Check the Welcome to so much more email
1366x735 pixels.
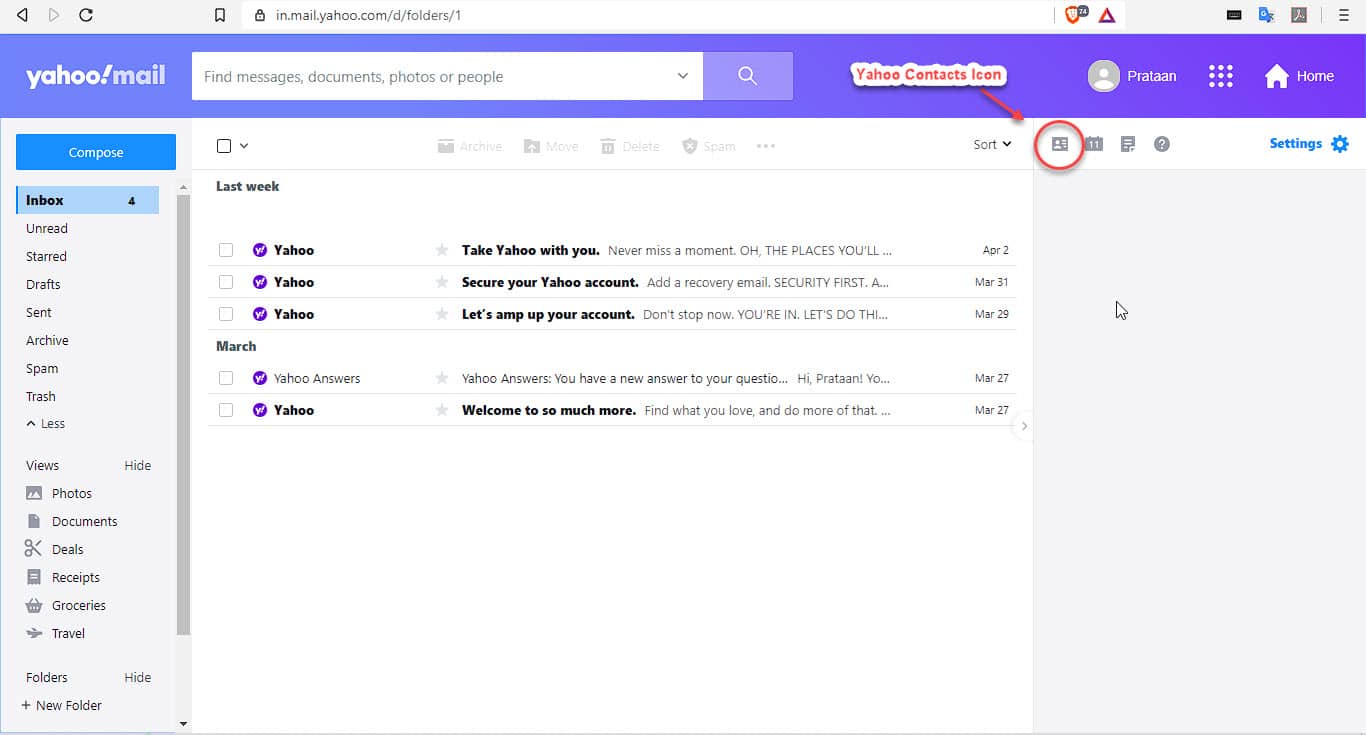click(x=226, y=410)
